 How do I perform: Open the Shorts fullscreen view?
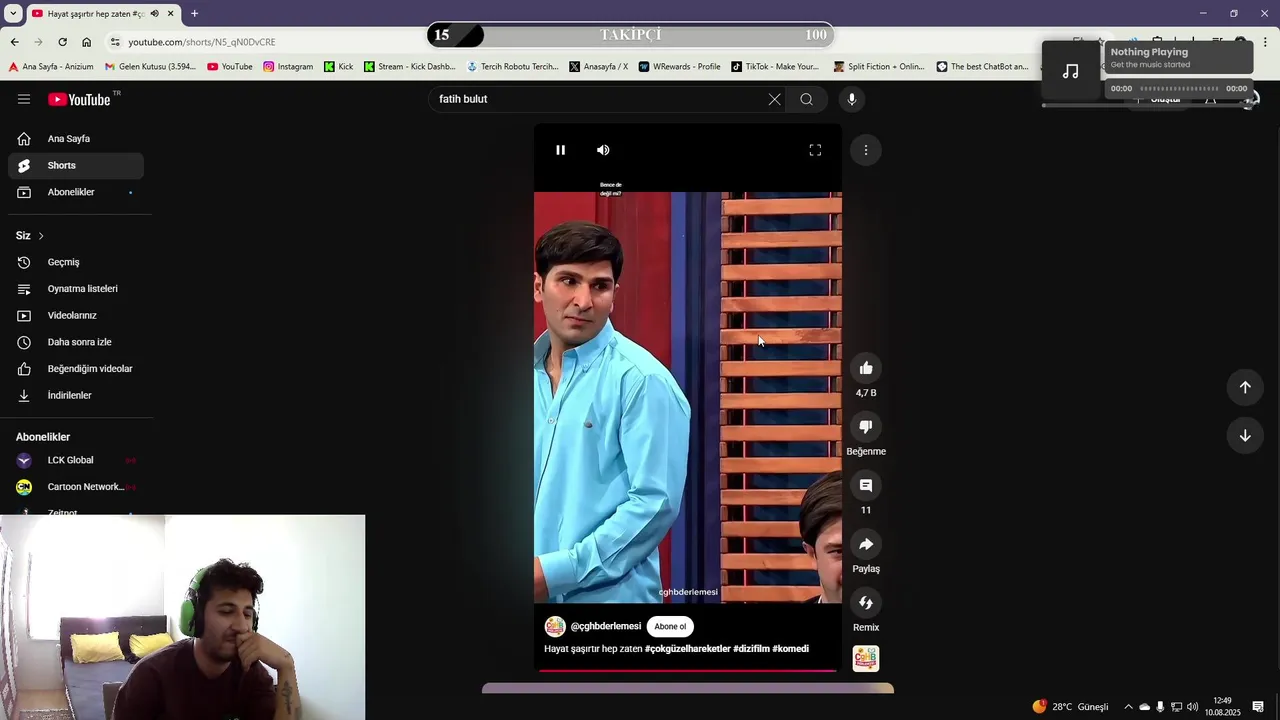pos(815,150)
